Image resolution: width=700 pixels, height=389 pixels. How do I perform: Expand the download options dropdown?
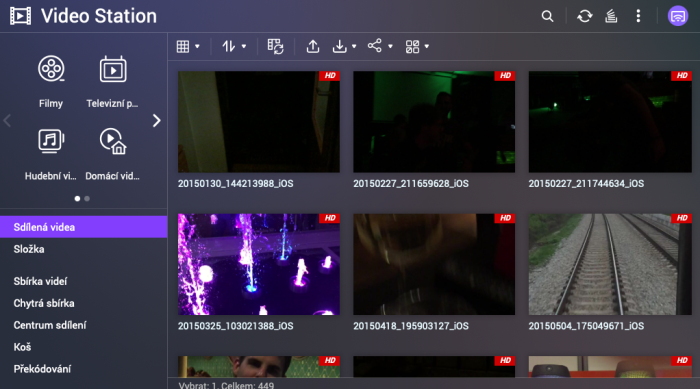(x=344, y=46)
